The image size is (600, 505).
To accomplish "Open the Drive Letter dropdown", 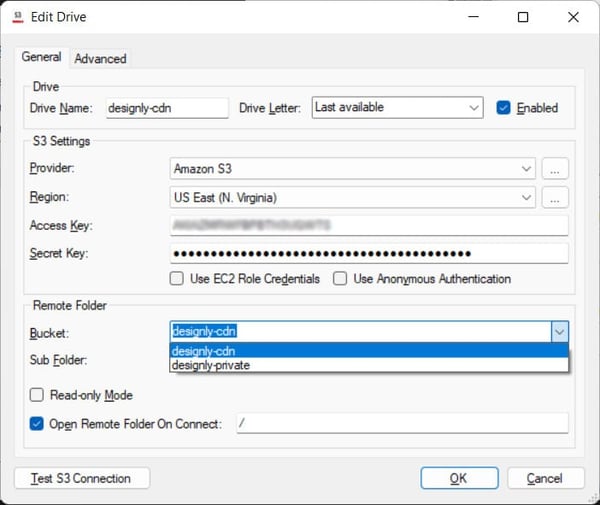I will (397, 108).
